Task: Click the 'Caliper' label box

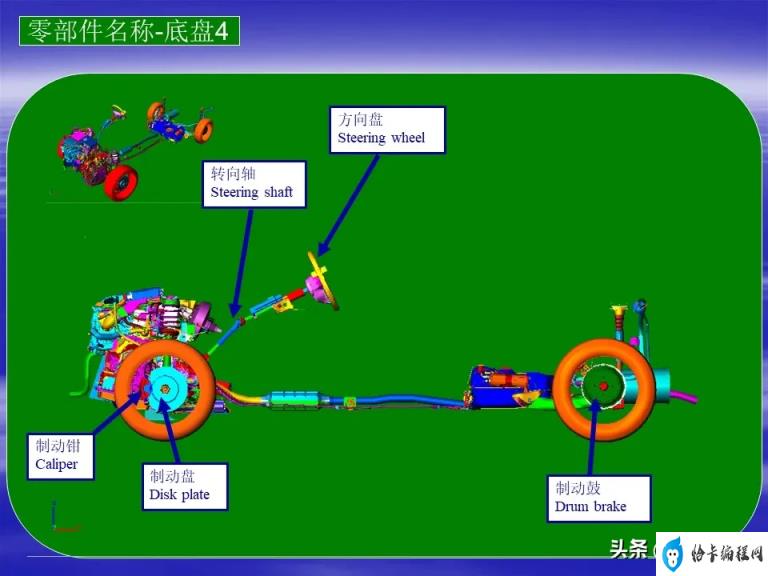Action: pyautogui.click(x=60, y=456)
